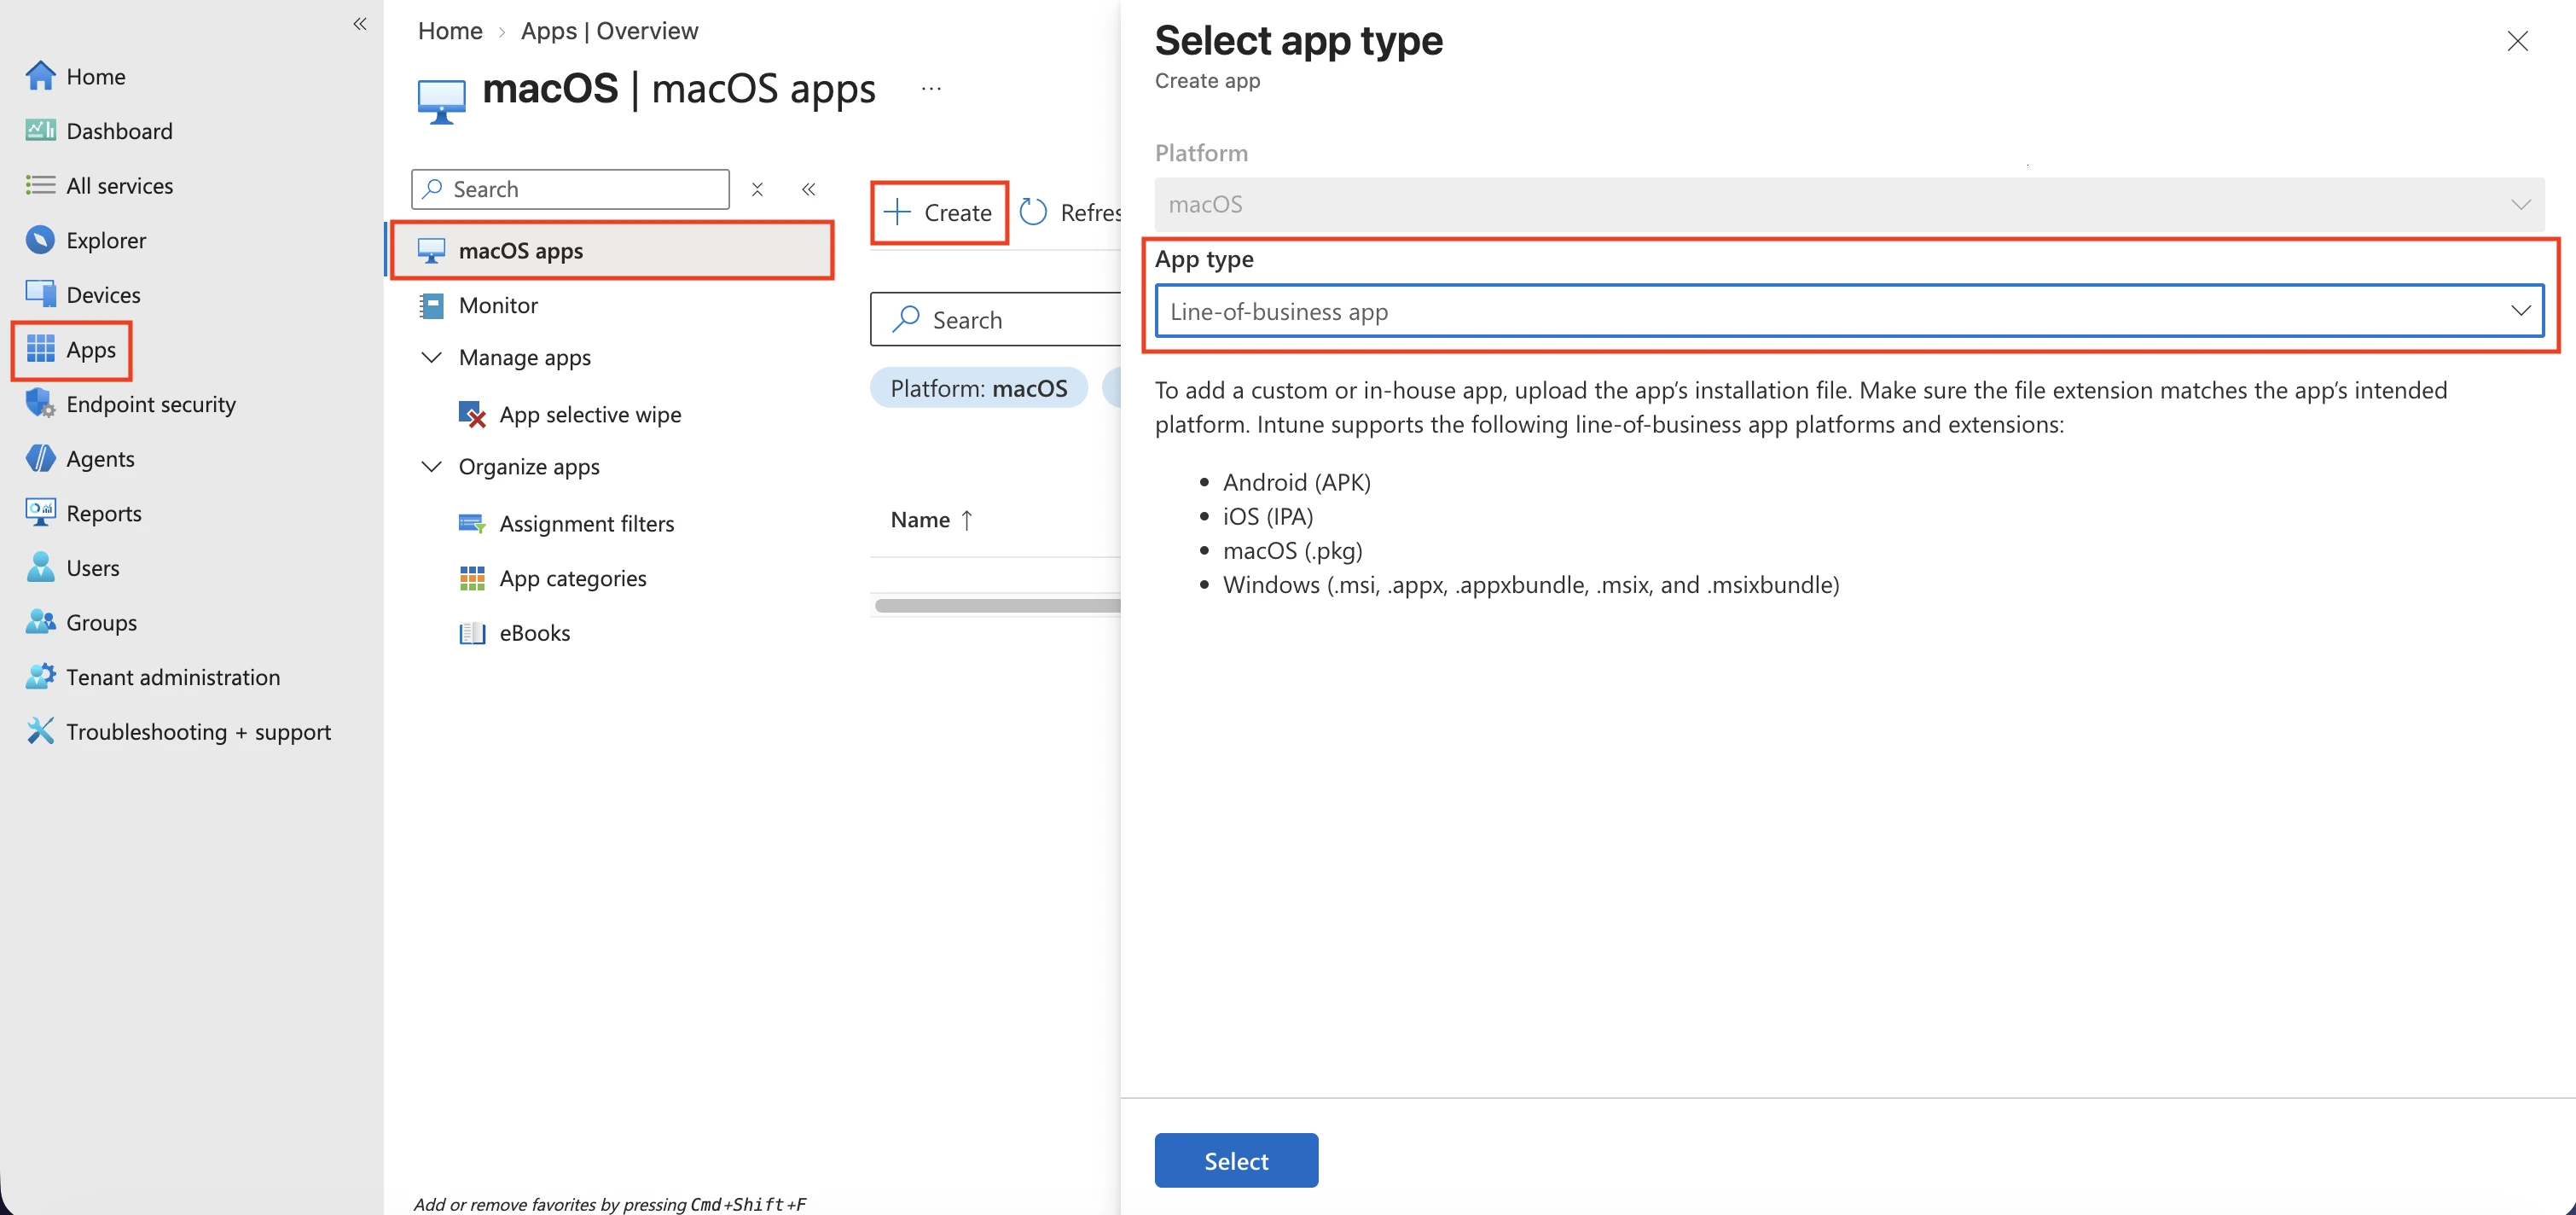Sort by the Name column header
This screenshot has width=2576, height=1215.
pyautogui.click(x=931, y=519)
